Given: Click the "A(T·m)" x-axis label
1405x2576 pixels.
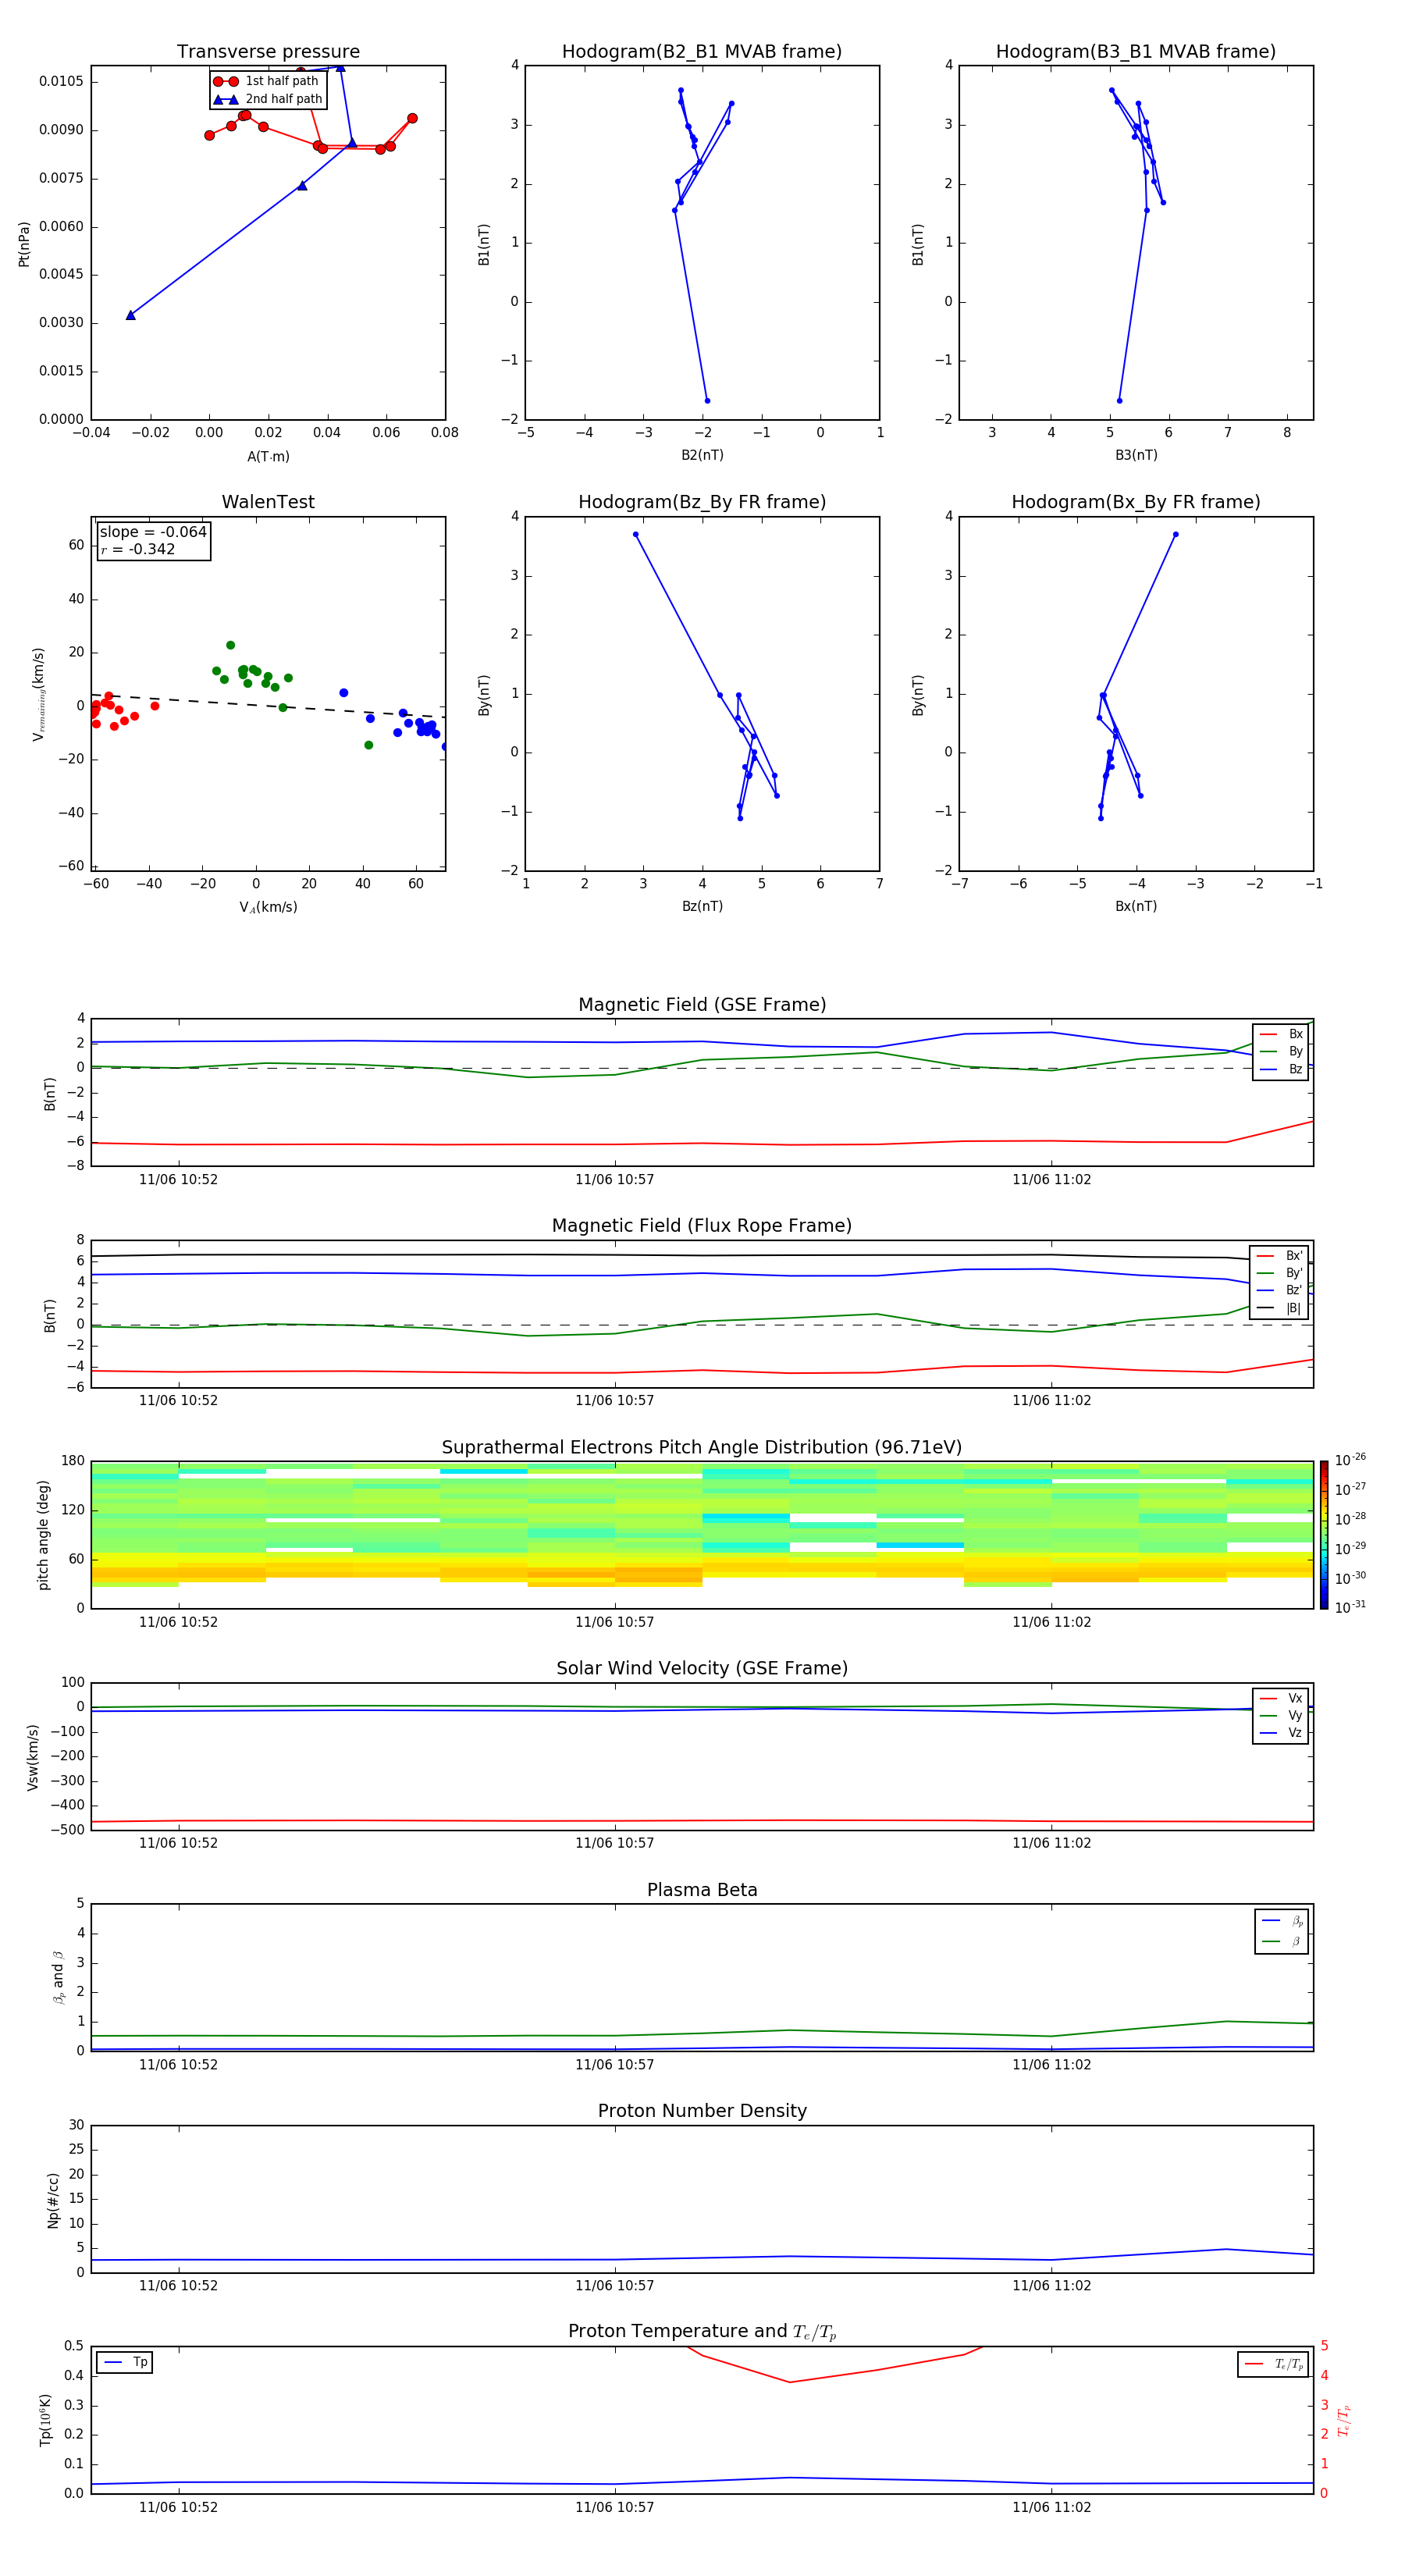Looking at the screenshot, I should (268, 457).
